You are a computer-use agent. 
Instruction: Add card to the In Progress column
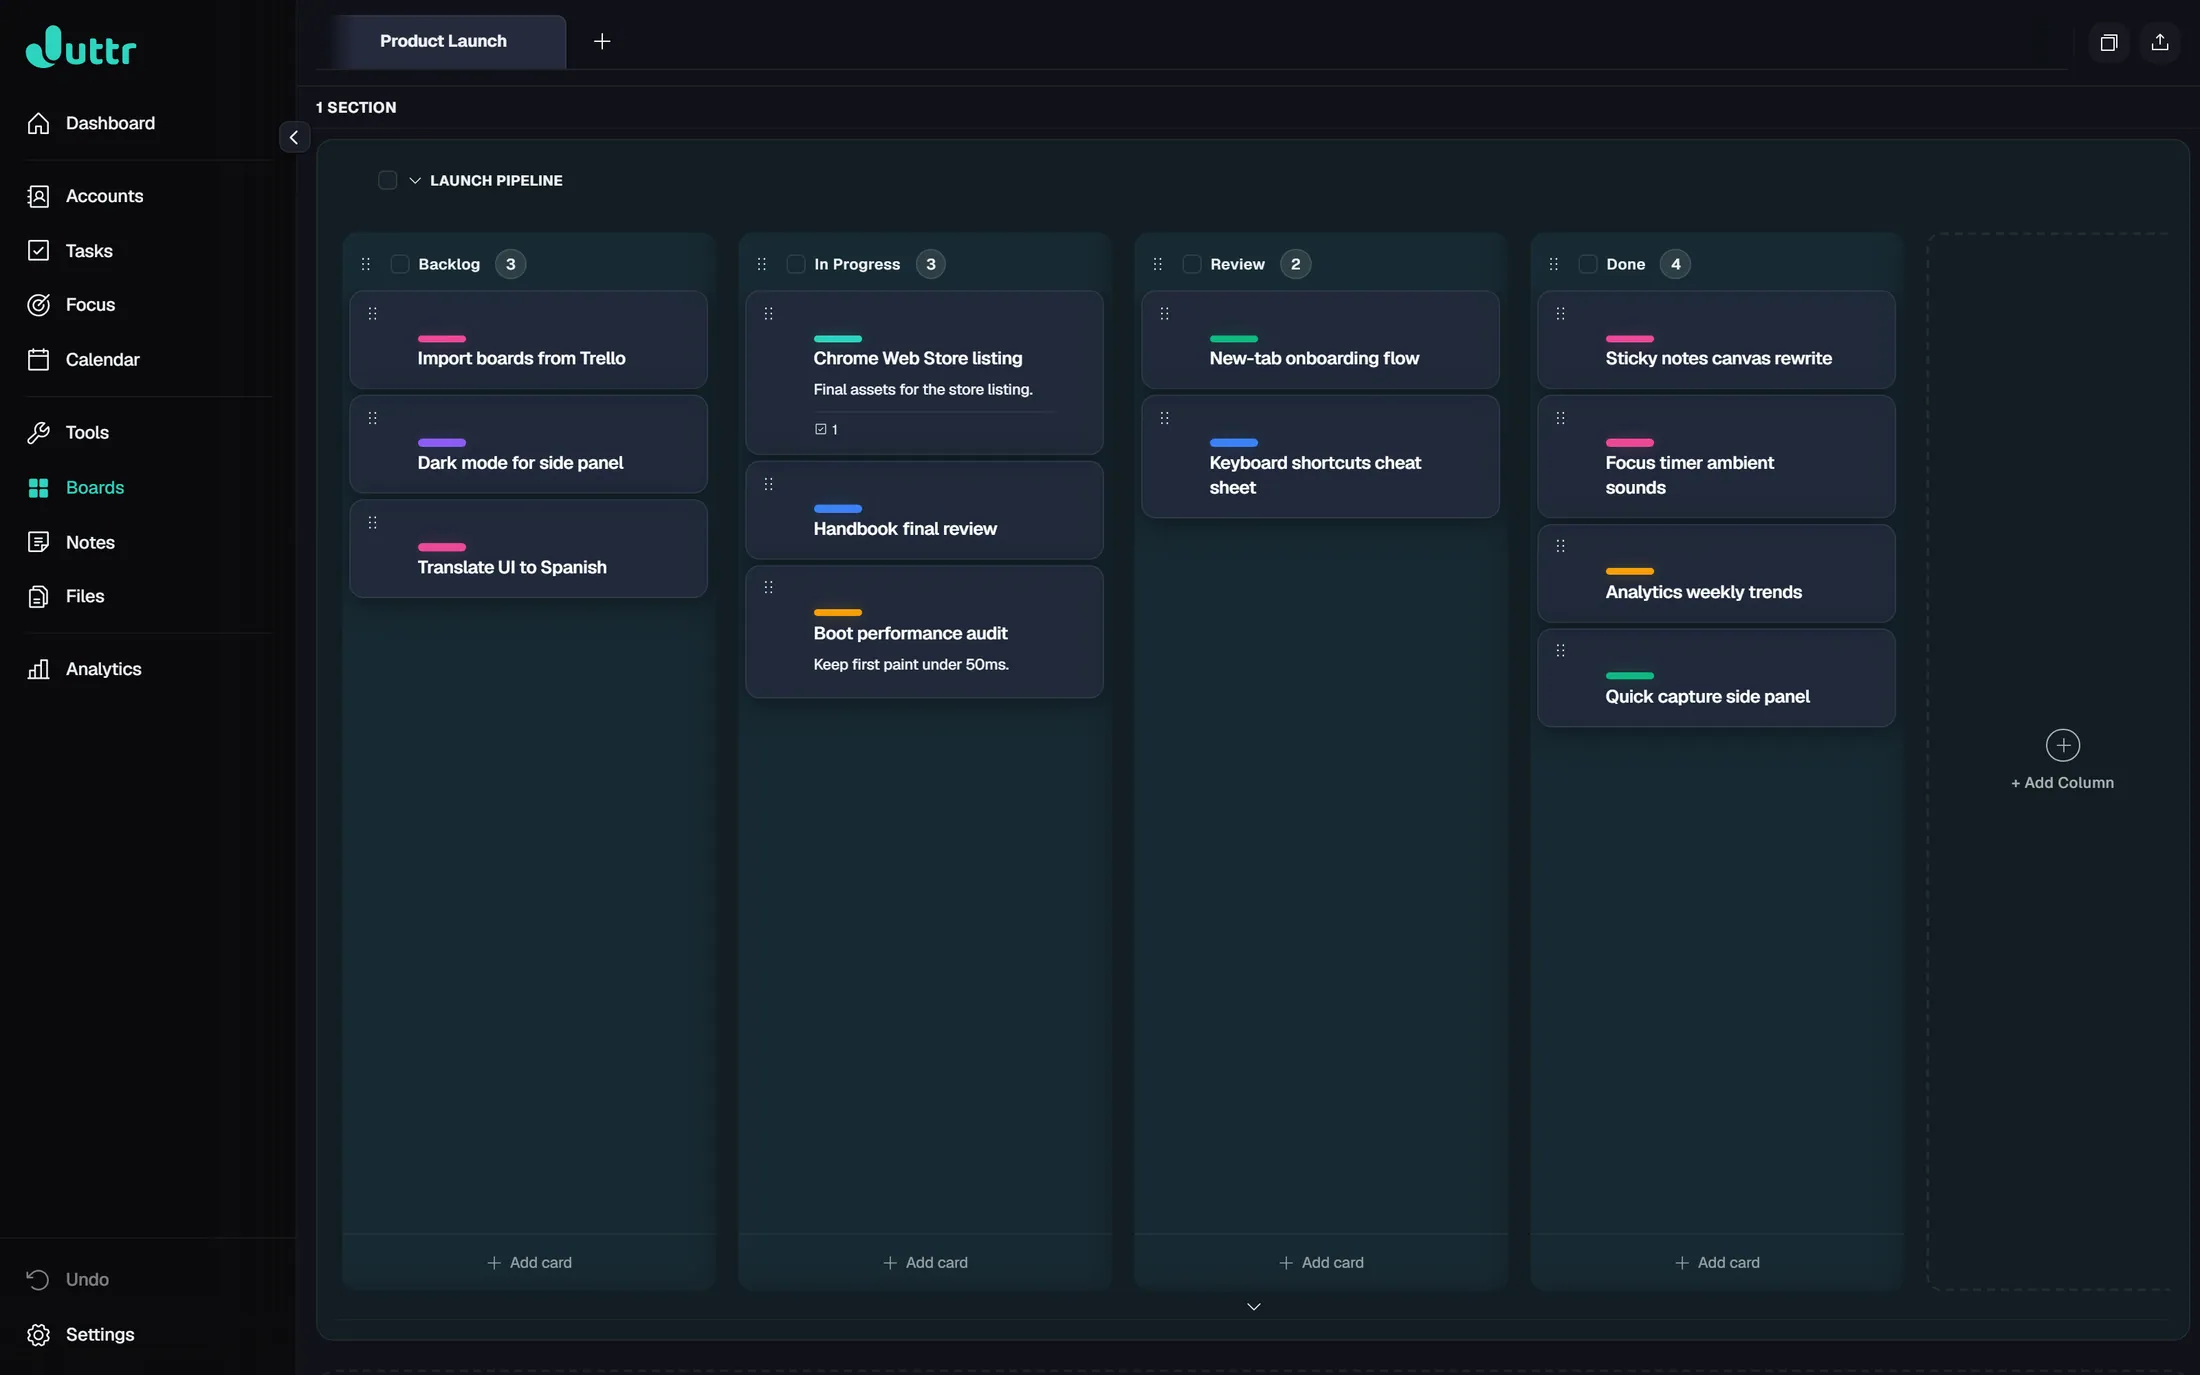coord(925,1262)
